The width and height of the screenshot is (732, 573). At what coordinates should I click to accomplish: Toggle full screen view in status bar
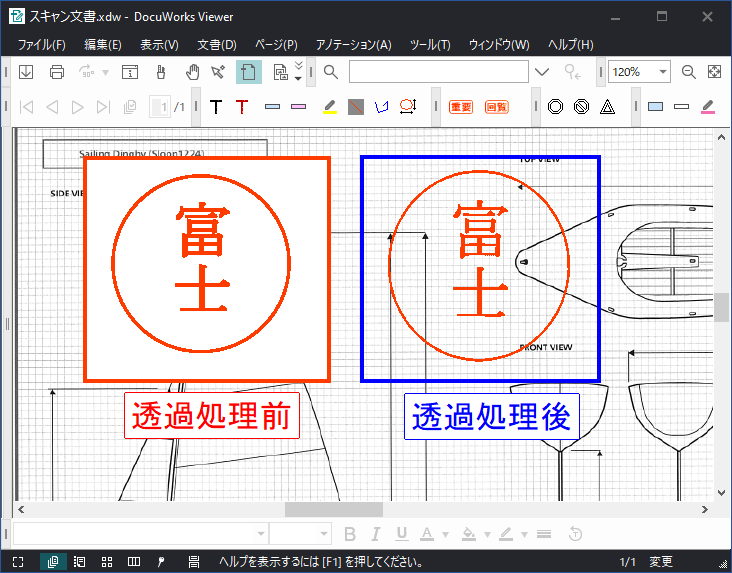pos(18,562)
